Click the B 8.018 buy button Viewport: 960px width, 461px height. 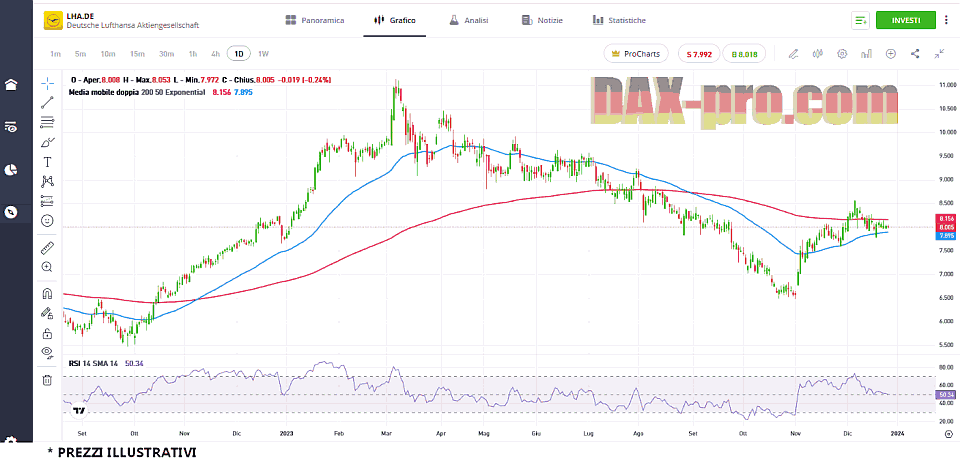point(744,54)
